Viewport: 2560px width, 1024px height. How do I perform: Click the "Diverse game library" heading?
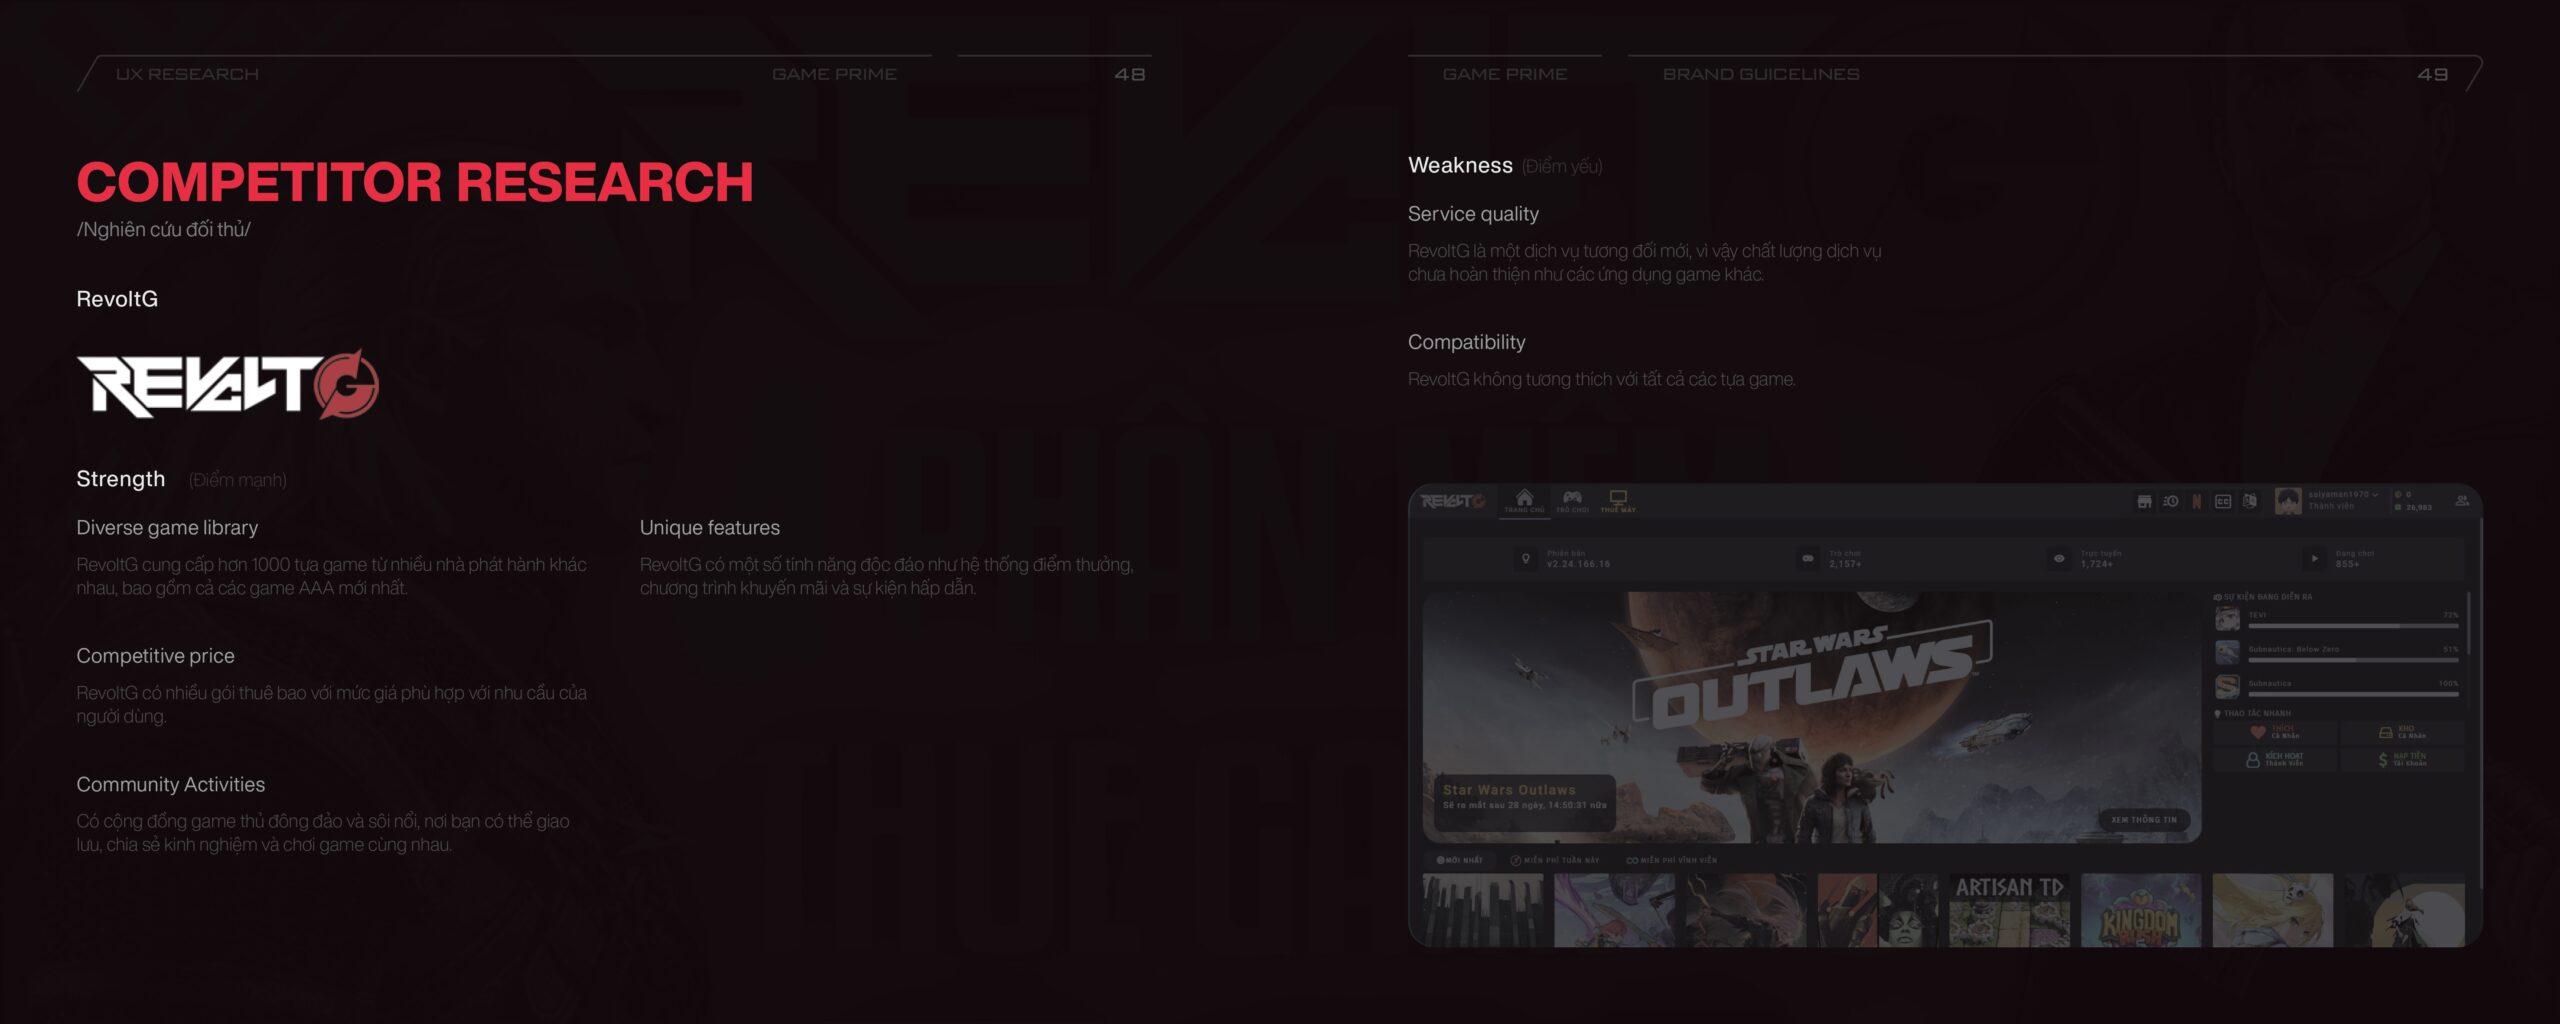pyautogui.click(x=167, y=527)
